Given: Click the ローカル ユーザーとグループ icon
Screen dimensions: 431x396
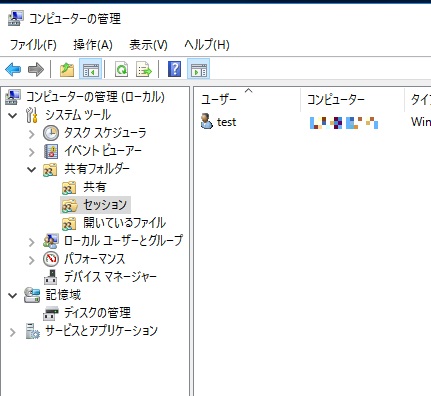Looking at the screenshot, I should (x=51, y=241).
